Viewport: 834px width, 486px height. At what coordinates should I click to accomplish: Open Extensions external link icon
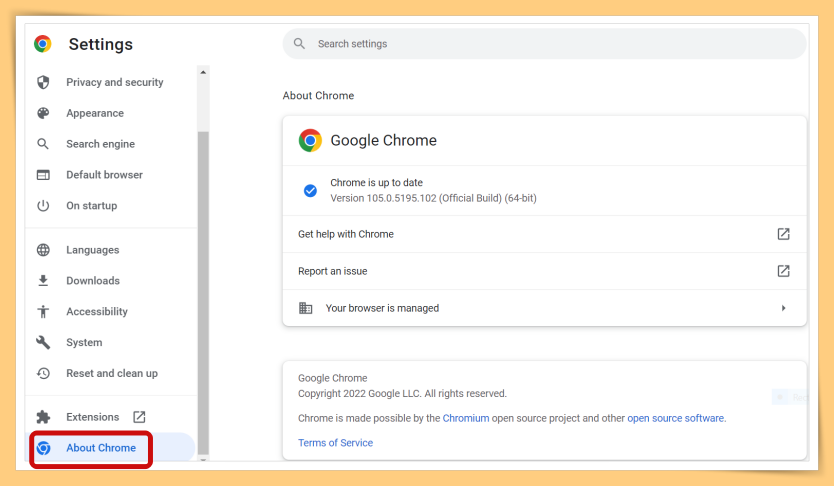click(x=139, y=417)
